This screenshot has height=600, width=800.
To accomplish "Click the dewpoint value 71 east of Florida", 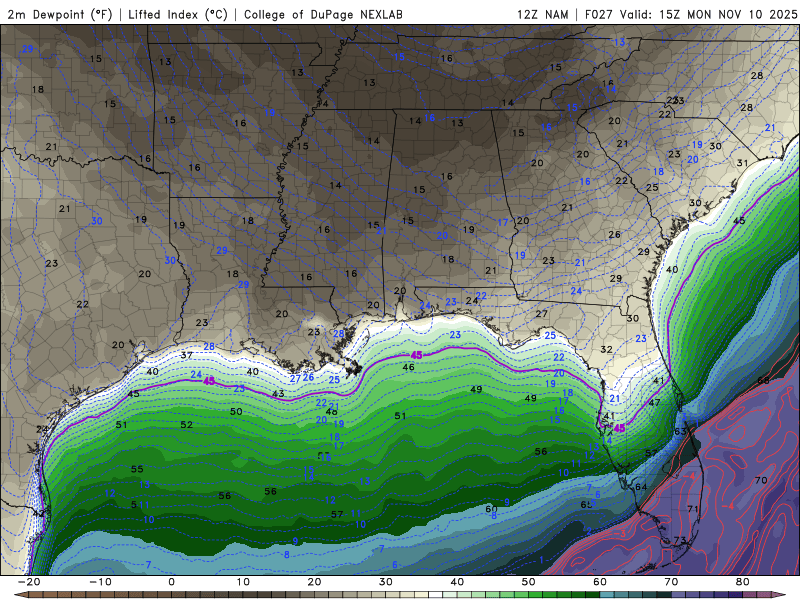I will [x=693, y=509].
